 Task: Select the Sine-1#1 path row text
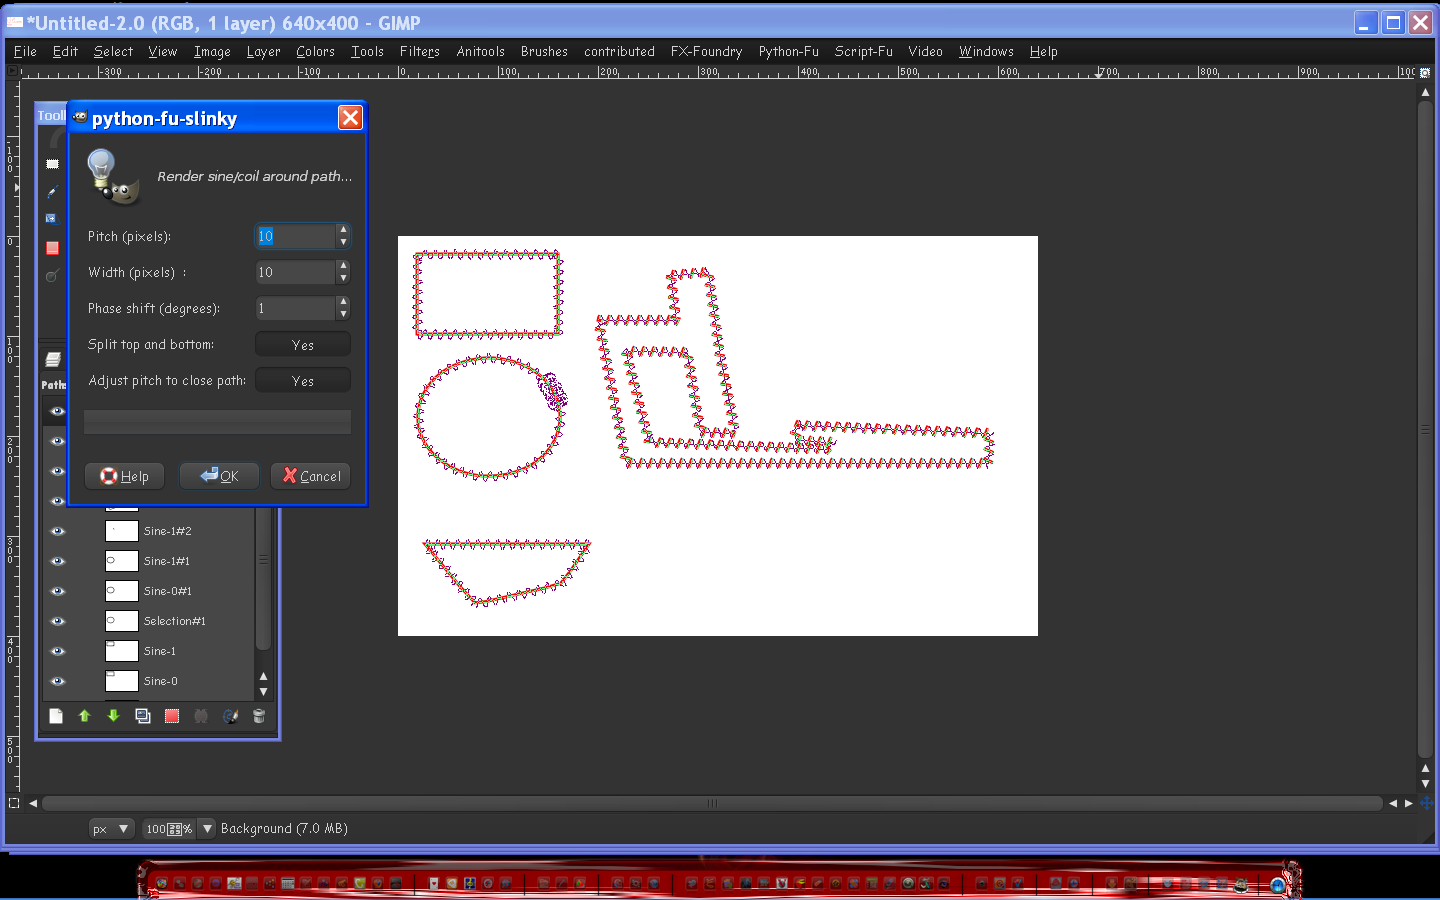pos(167,561)
